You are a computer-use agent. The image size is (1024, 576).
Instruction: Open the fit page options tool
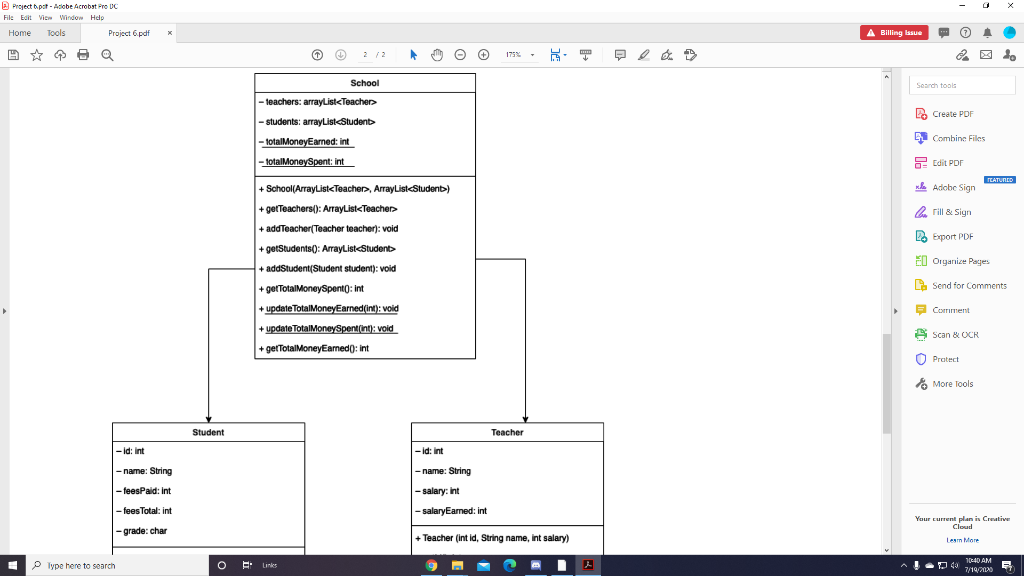pyautogui.click(x=557, y=55)
